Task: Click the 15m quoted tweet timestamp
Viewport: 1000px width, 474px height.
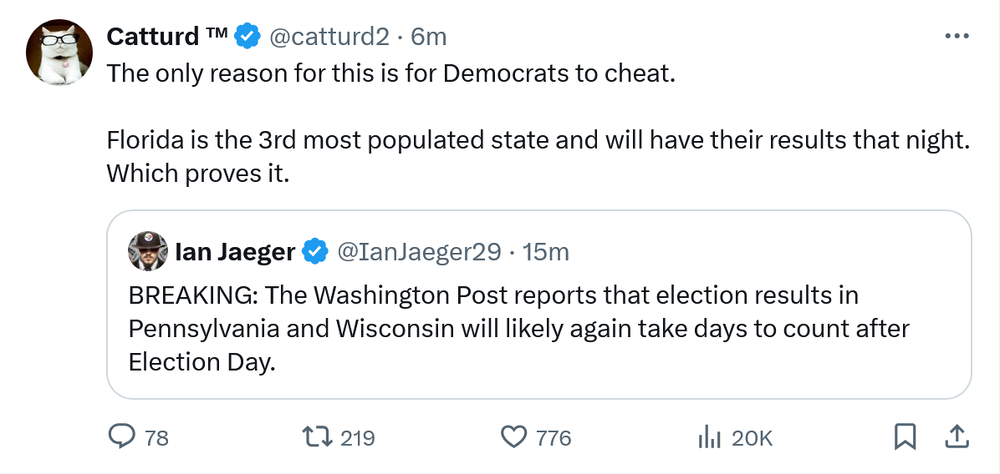Action: [546, 252]
